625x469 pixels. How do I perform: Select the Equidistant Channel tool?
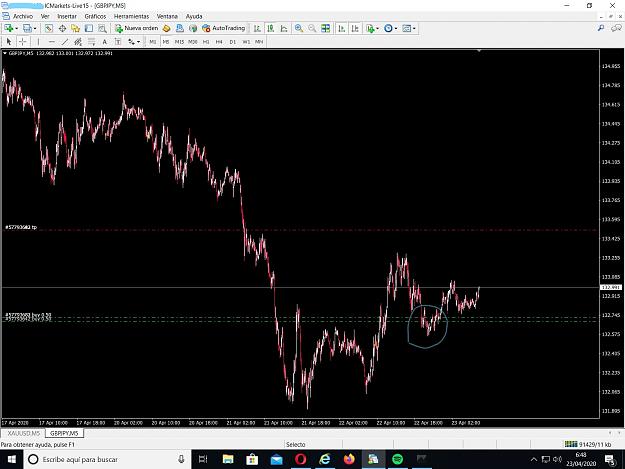click(78, 41)
